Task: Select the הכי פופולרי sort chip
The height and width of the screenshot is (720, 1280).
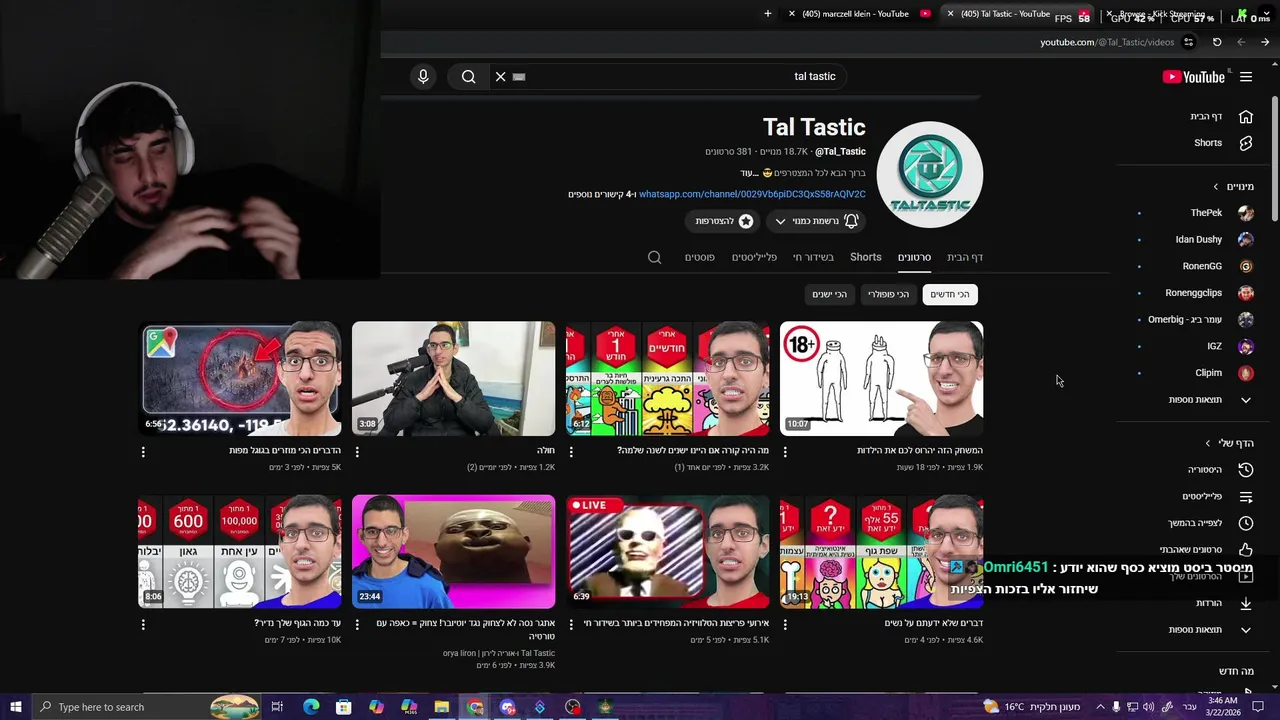Action: tap(888, 294)
